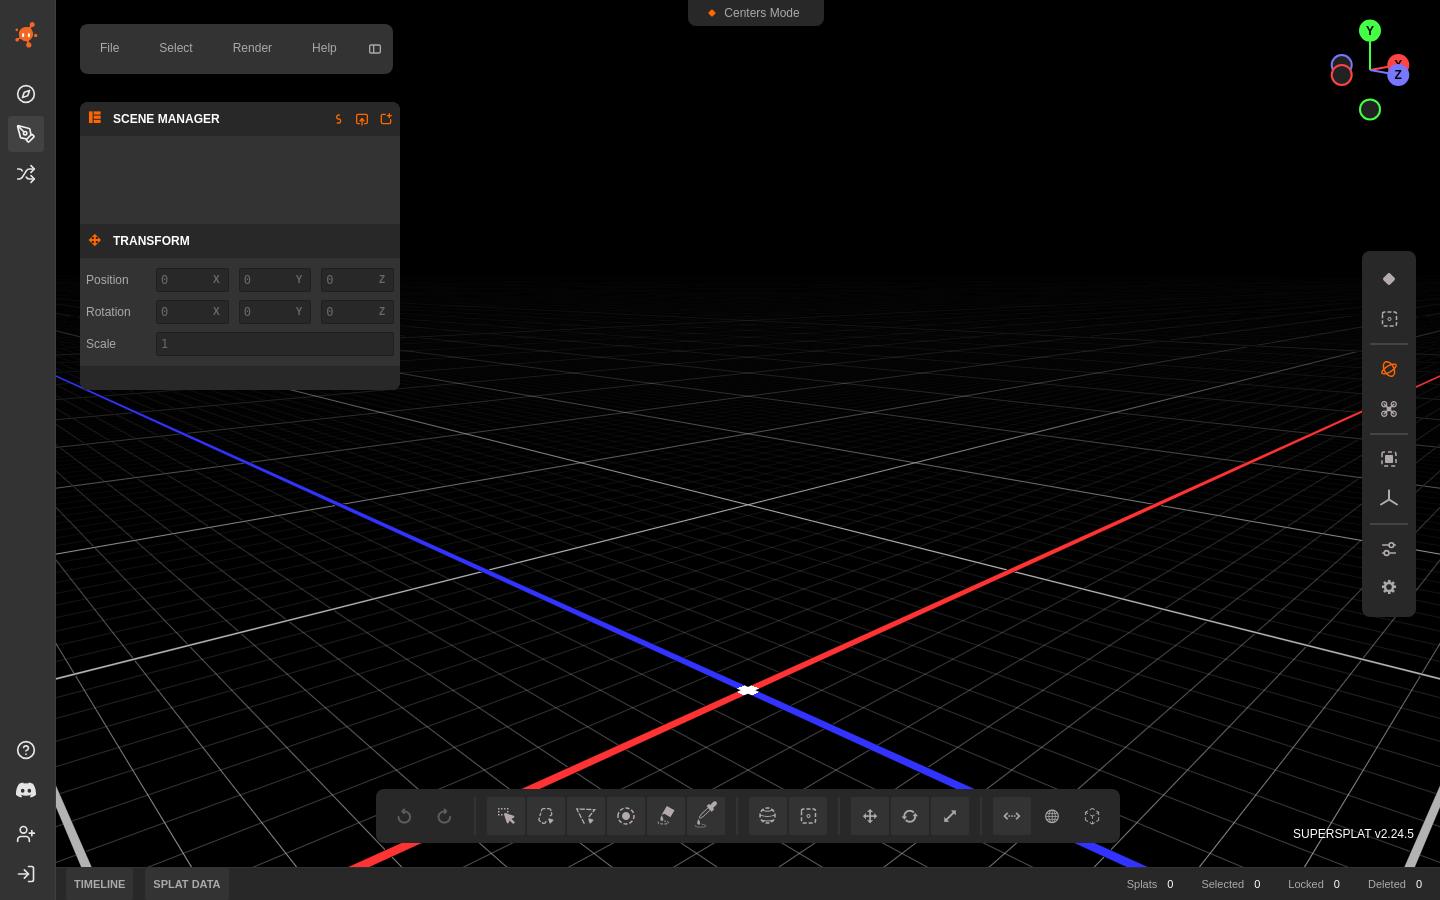Activate the Lasso selection tool
Screen dimensions: 1440x900
(546, 816)
